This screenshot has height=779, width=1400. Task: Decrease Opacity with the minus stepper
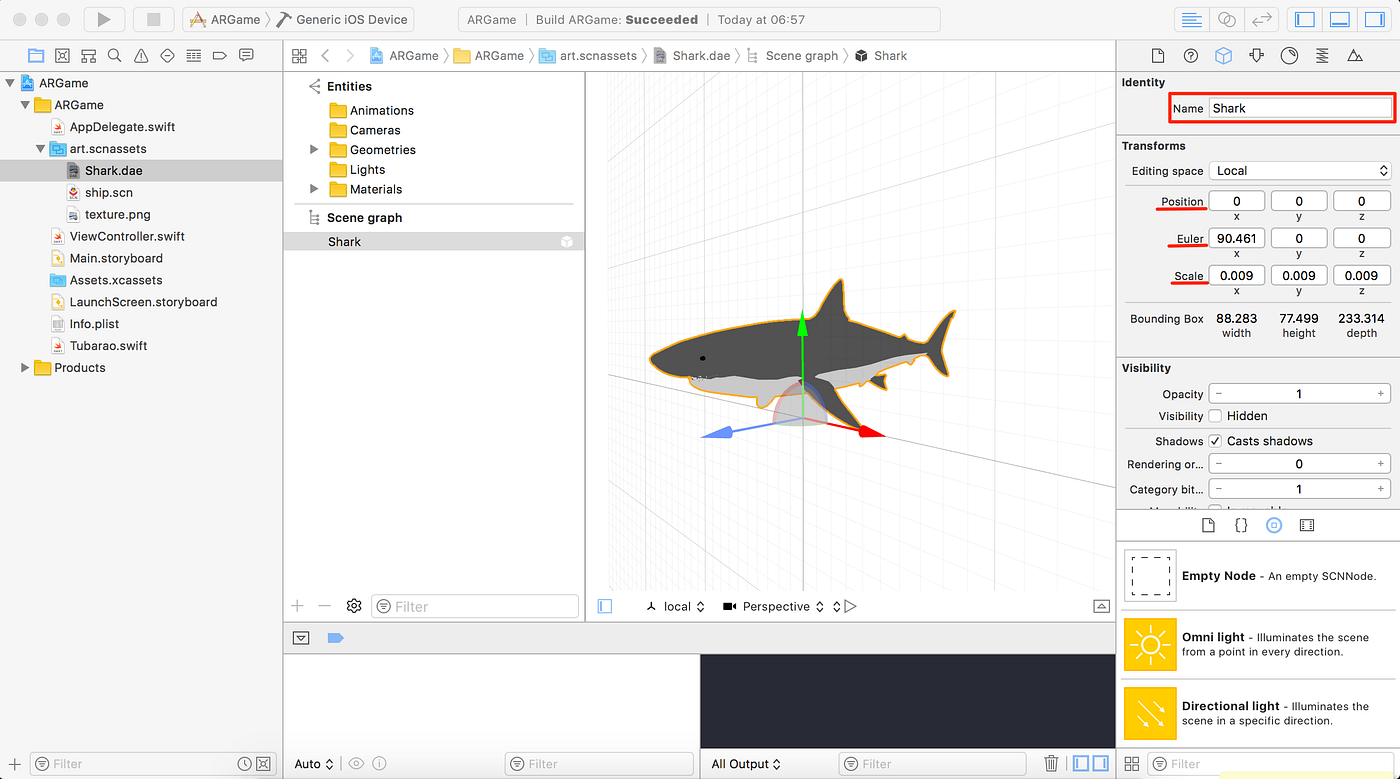pyautogui.click(x=1219, y=394)
